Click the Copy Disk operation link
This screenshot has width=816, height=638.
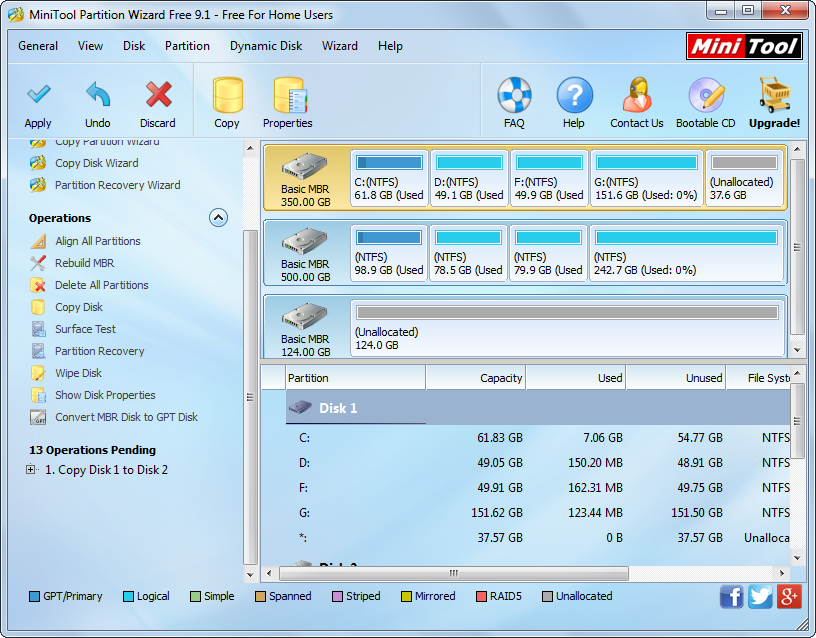(x=79, y=307)
